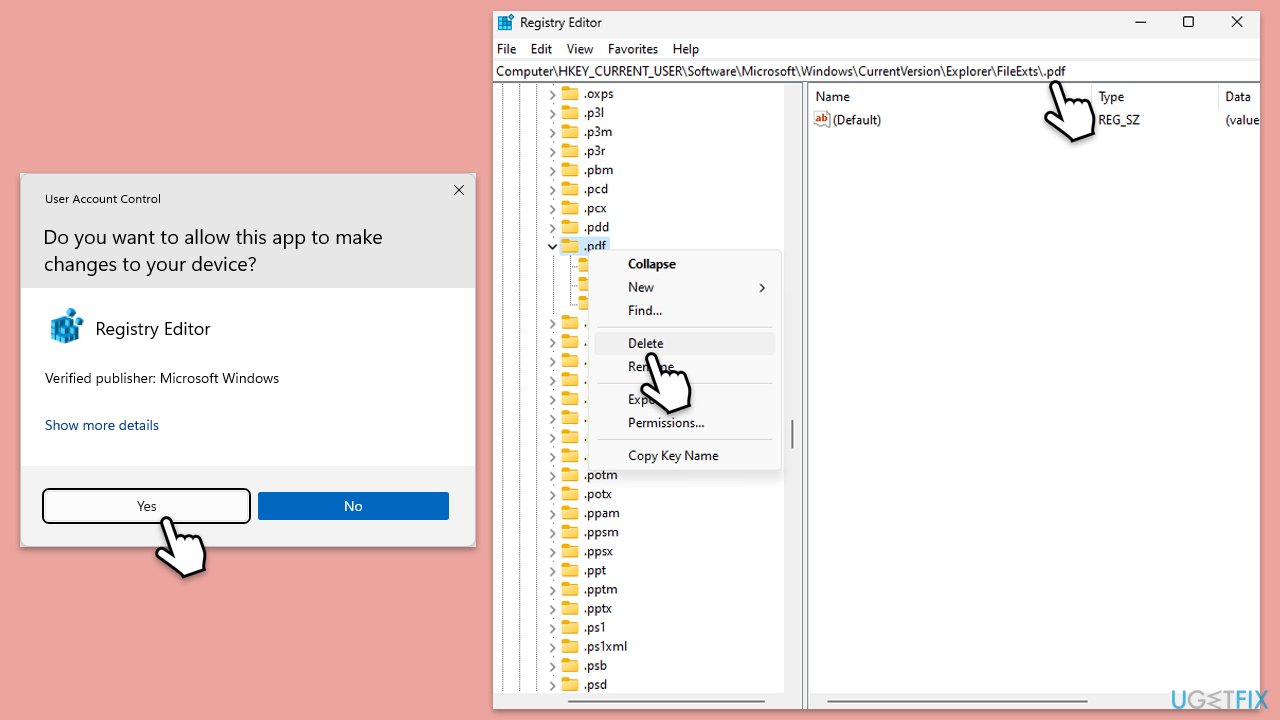
Task: Select the .pptx key label
Action: (x=598, y=608)
